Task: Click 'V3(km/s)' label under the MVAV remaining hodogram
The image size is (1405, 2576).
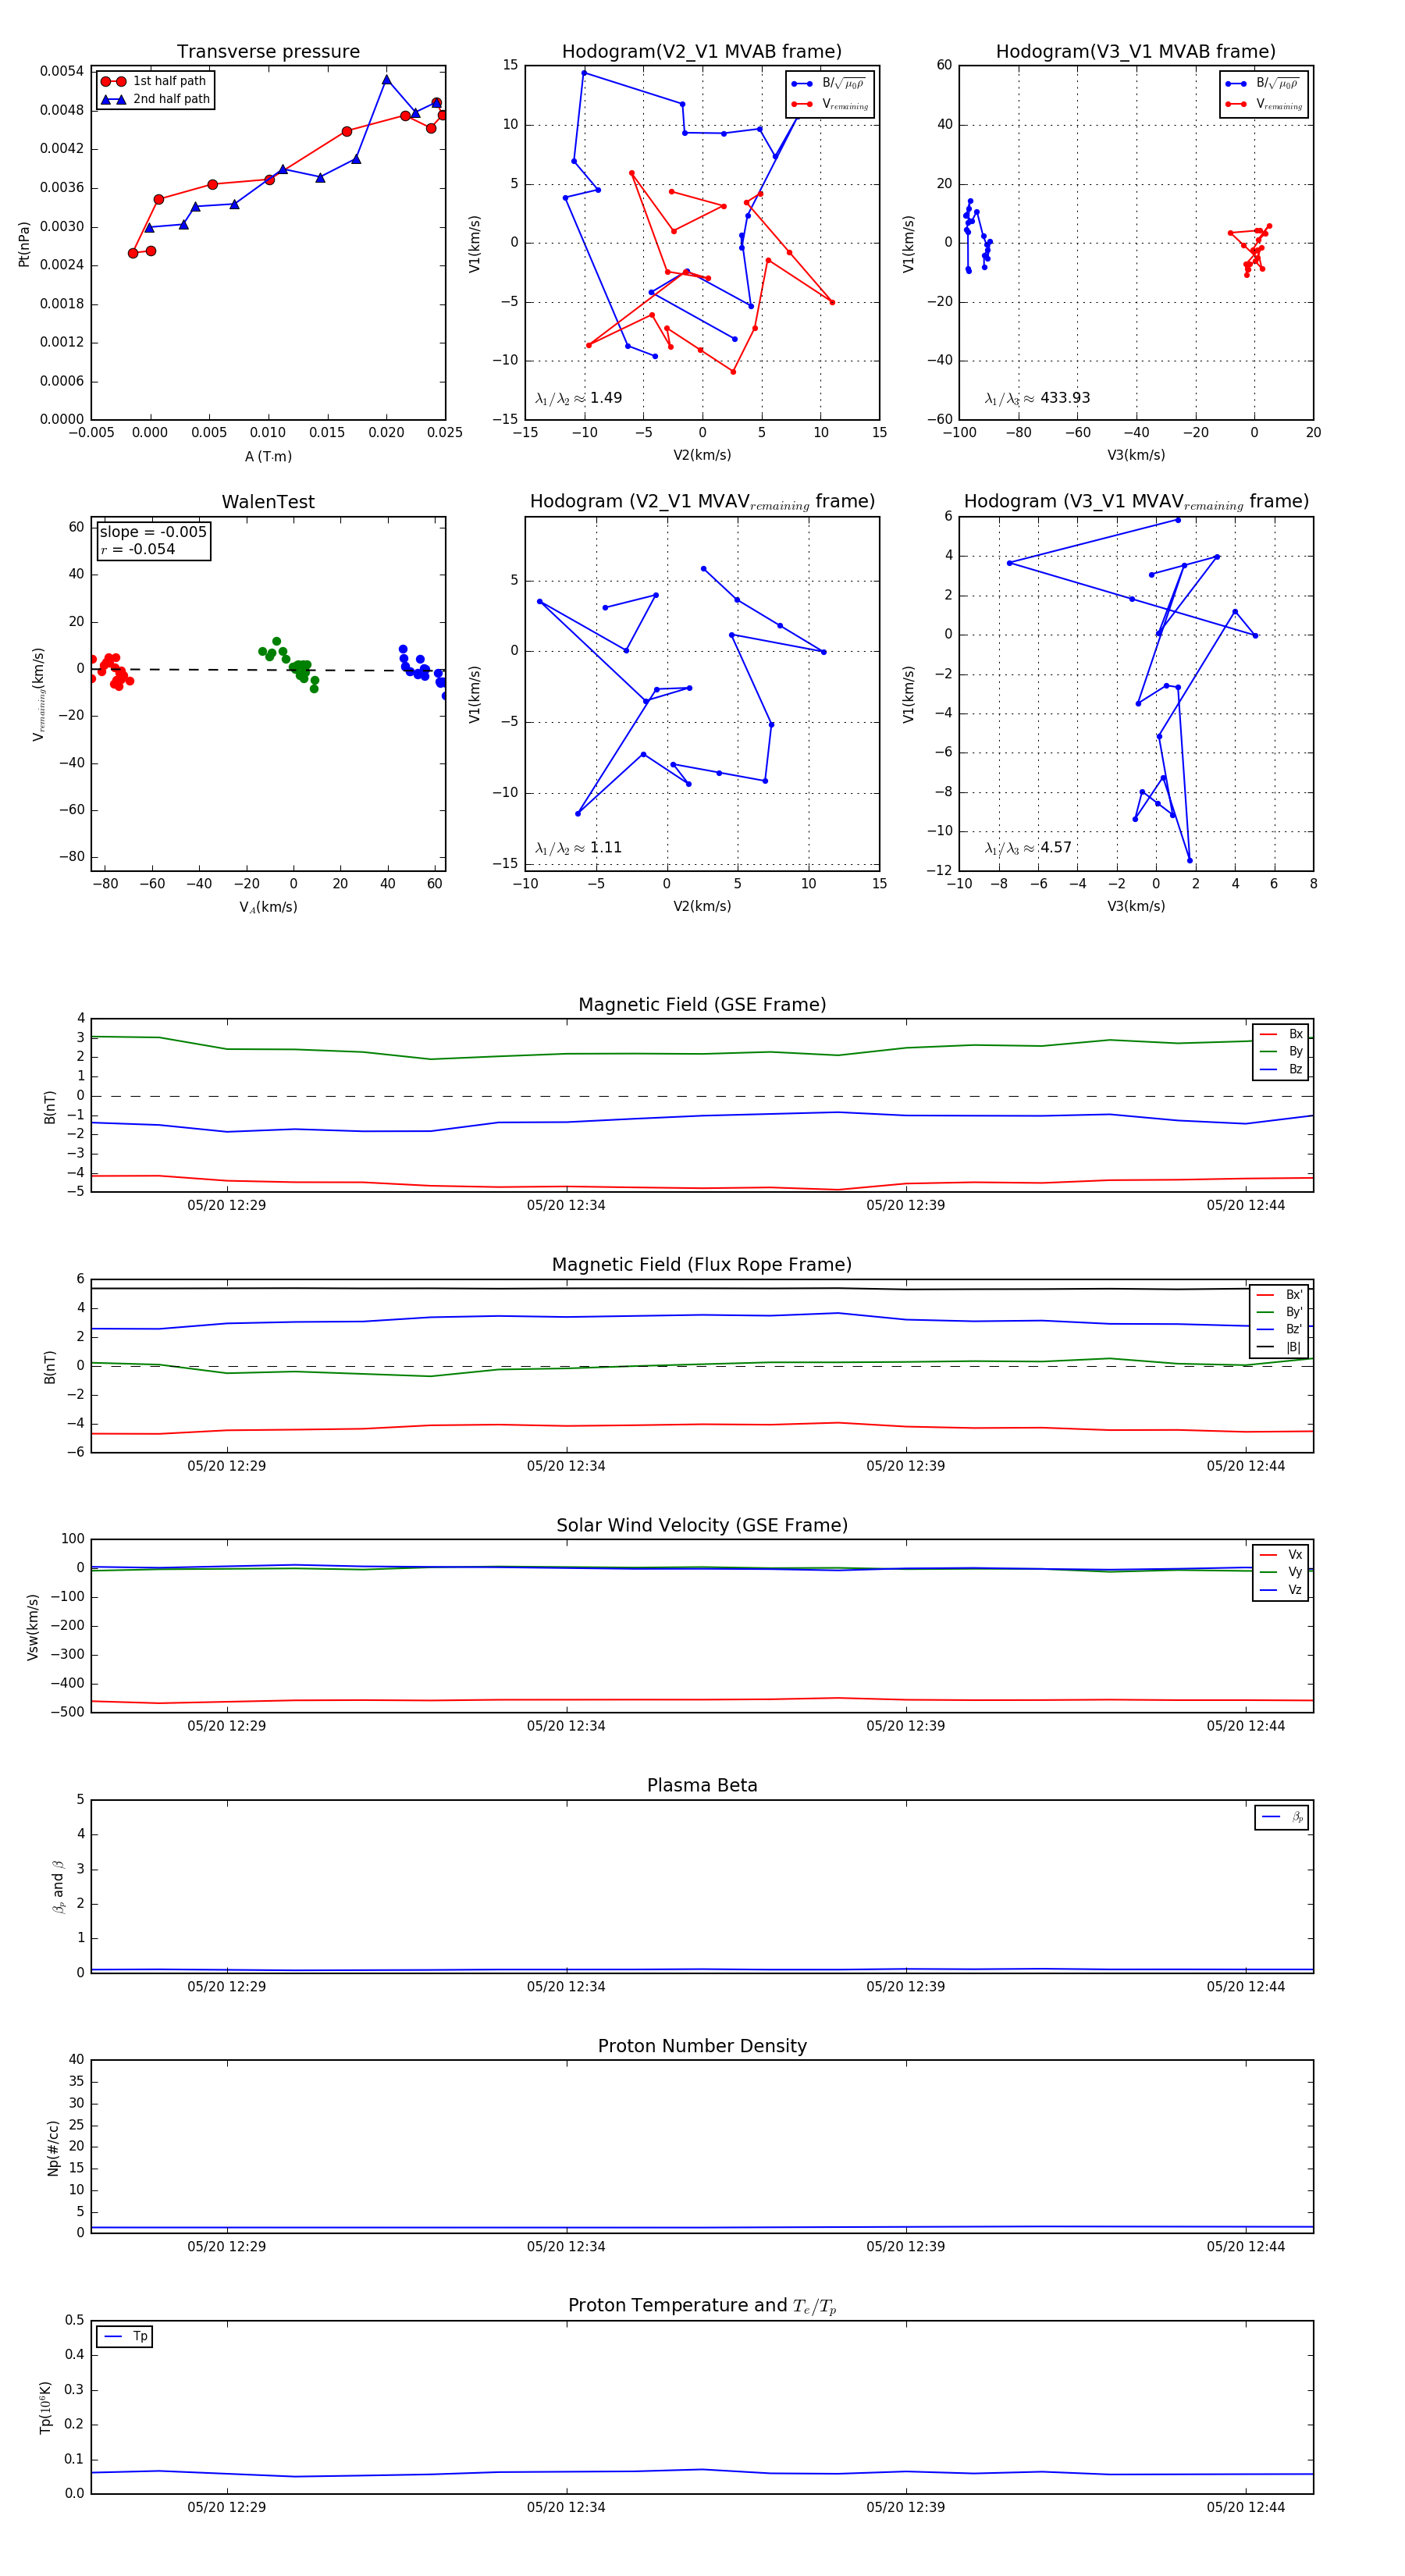Action: [x=1136, y=906]
